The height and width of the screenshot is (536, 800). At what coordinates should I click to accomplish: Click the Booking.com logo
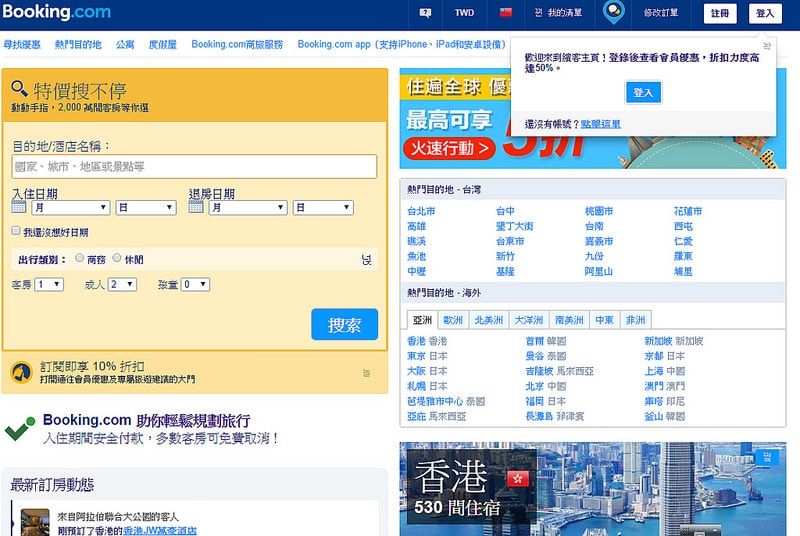click(x=56, y=11)
